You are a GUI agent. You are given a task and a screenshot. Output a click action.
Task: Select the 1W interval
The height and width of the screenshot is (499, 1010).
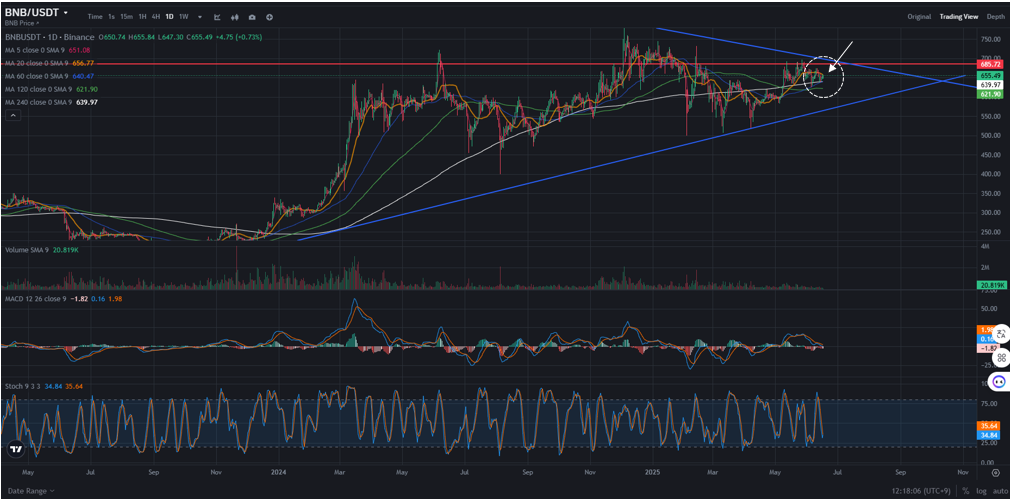184,17
